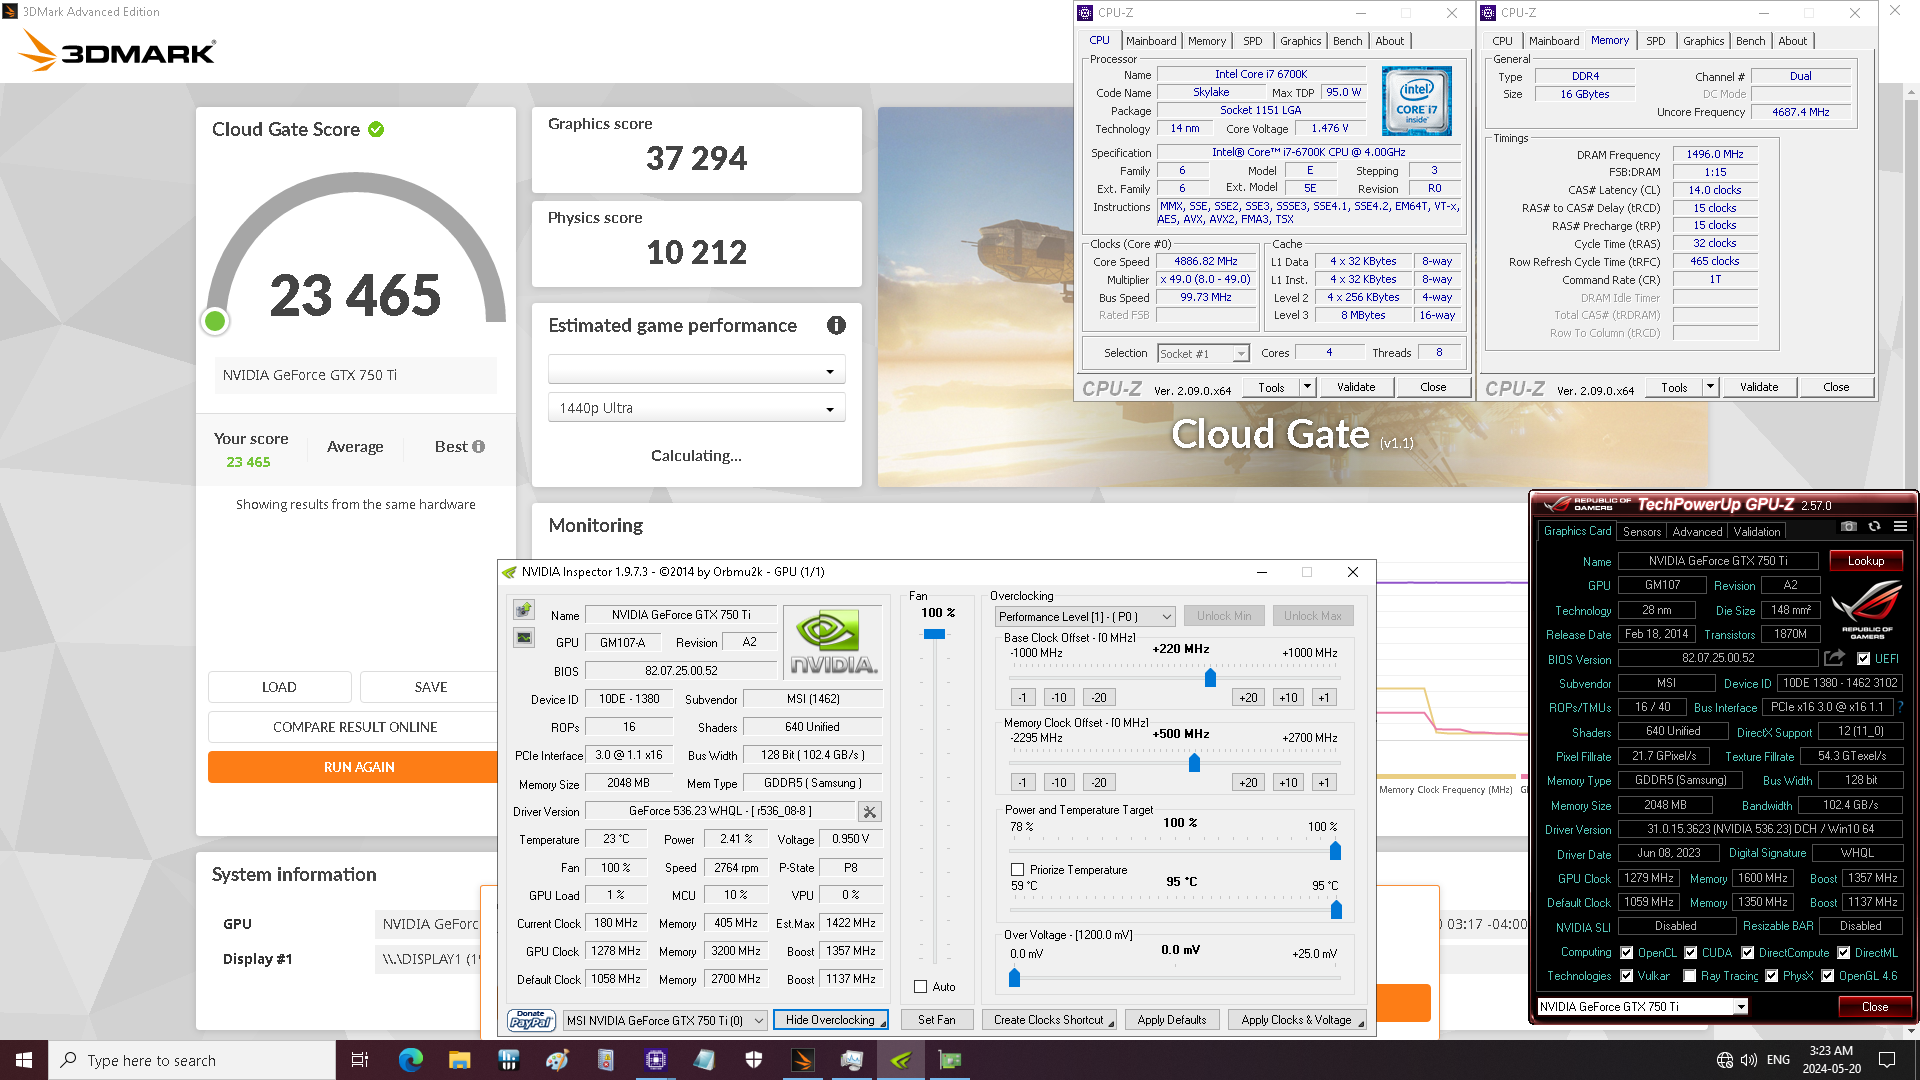Click the volume icon in system tray
Screen dimensions: 1920x1080
[x=1749, y=1060]
